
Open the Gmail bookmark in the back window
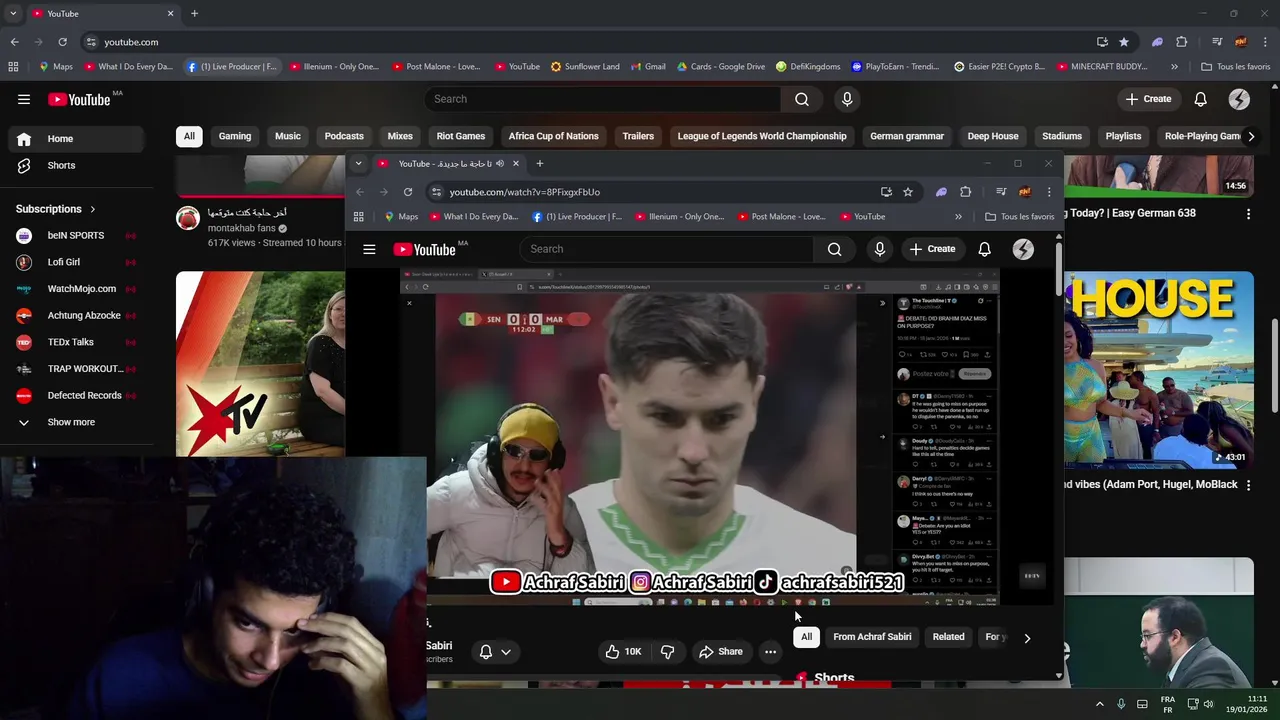647,67
